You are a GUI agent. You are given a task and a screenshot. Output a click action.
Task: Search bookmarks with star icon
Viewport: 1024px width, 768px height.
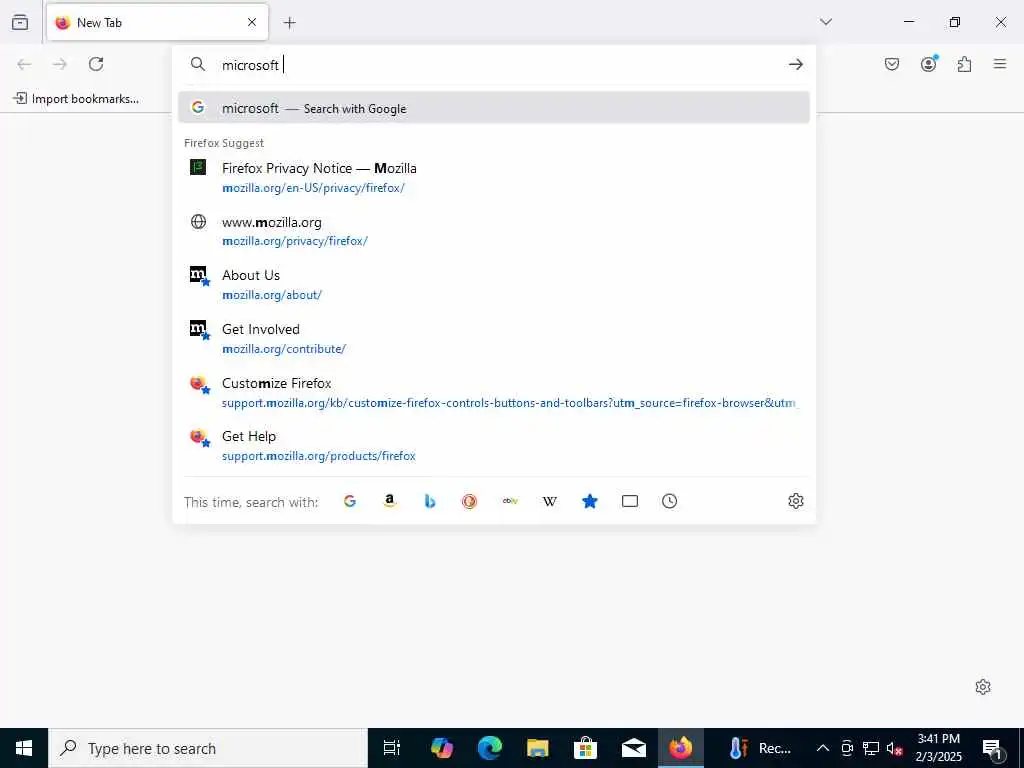(x=590, y=501)
